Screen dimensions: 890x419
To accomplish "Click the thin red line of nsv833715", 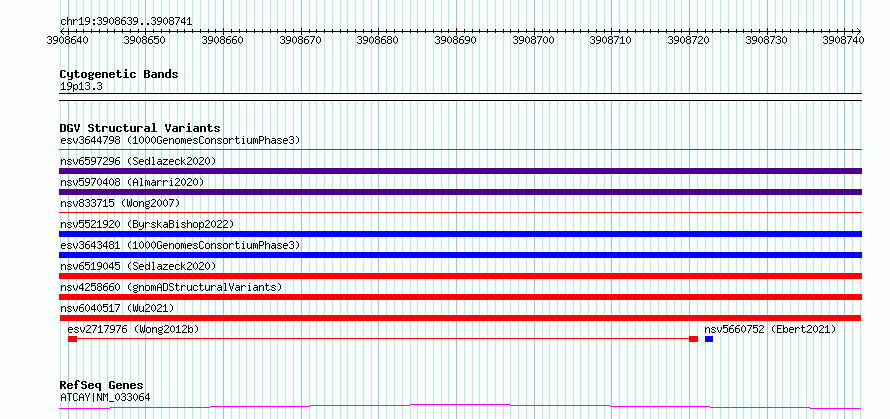I will coord(460,213).
